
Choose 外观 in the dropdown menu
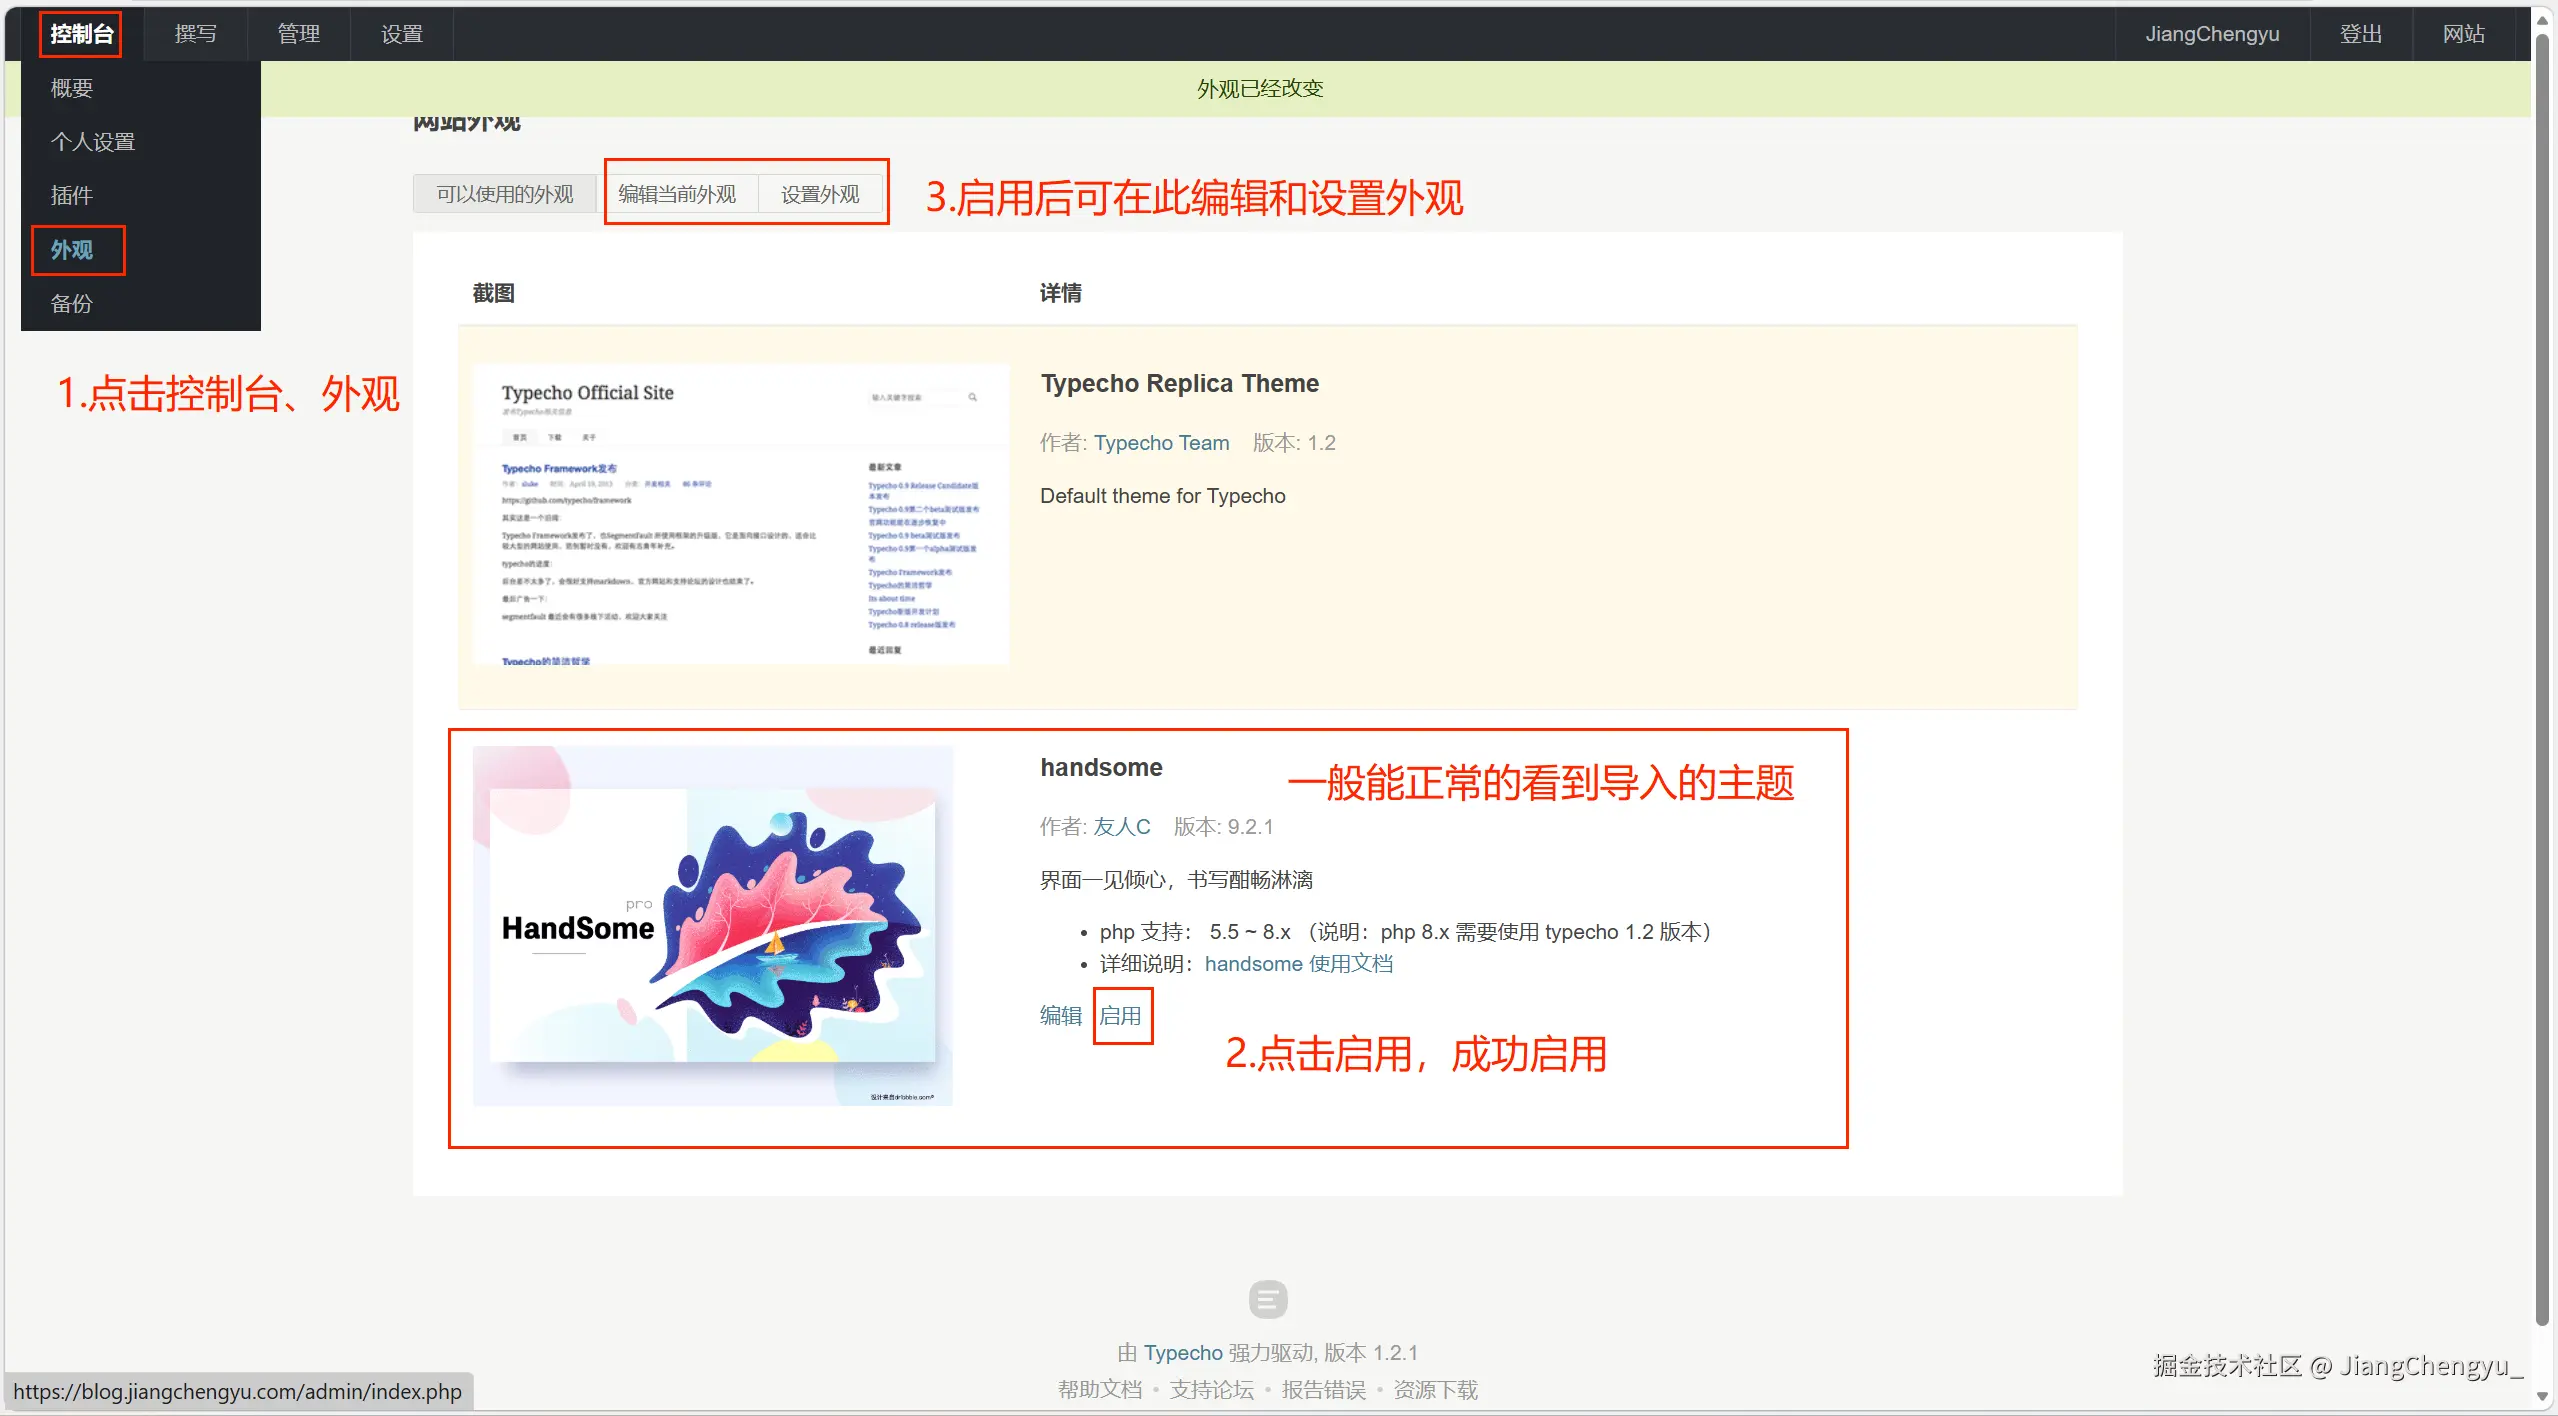[72, 250]
